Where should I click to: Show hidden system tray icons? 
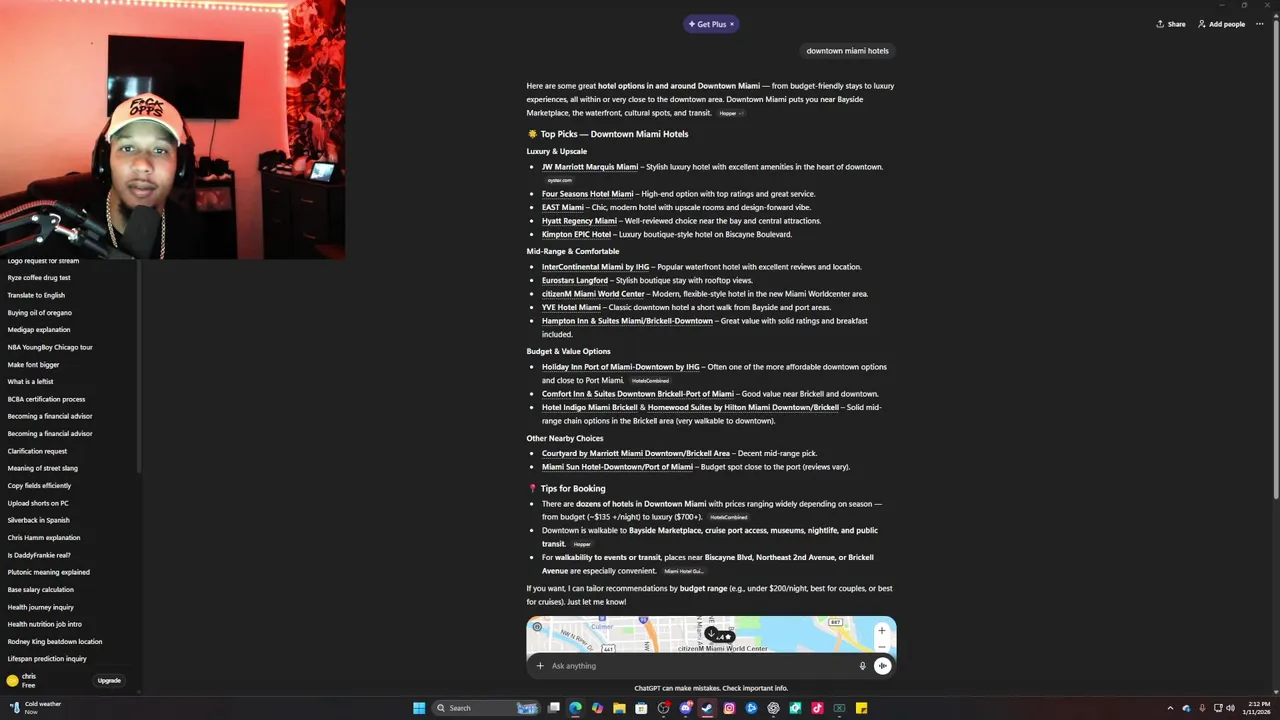1170,708
